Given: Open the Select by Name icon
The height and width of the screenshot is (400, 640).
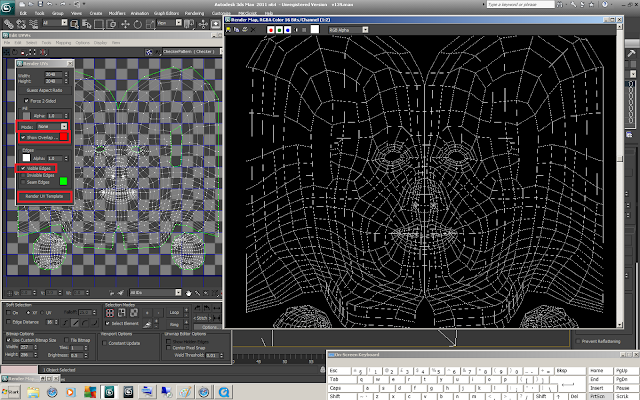Looking at the screenshot, I should [86, 24].
